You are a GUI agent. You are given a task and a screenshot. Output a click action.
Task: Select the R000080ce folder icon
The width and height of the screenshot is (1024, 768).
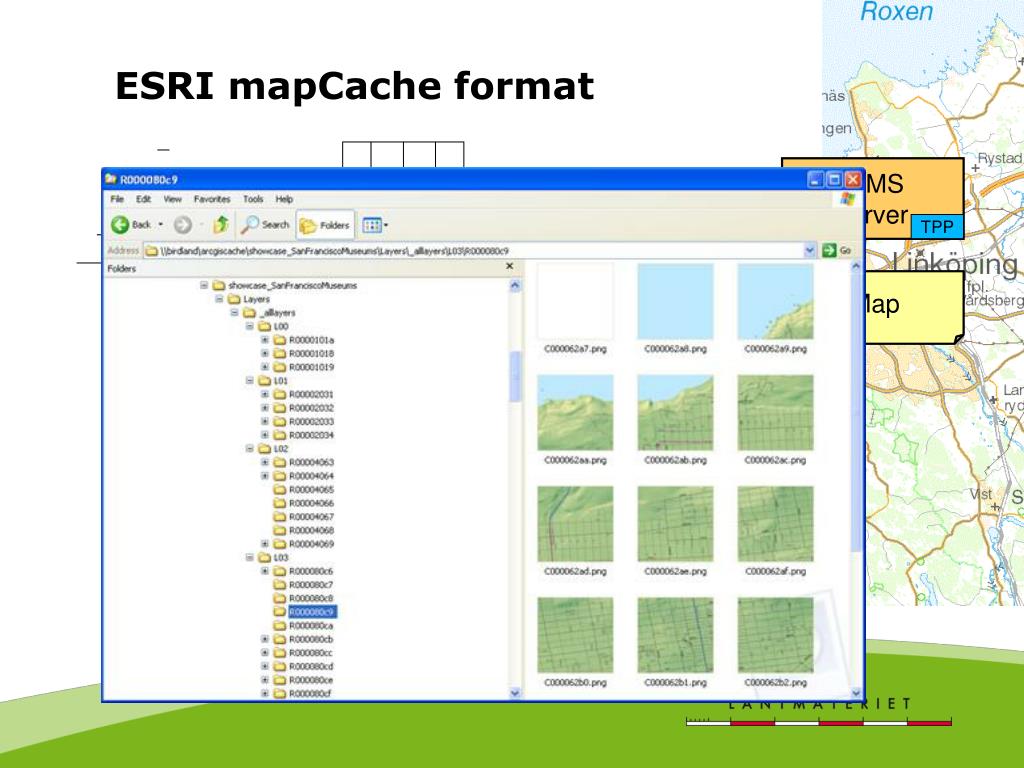[x=280, y=680]
